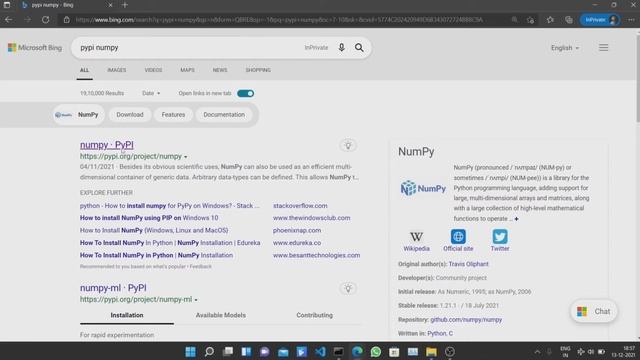640x360 pixels.
Task: Switch to SHOPPING tab
Action: tap(258, 70)
